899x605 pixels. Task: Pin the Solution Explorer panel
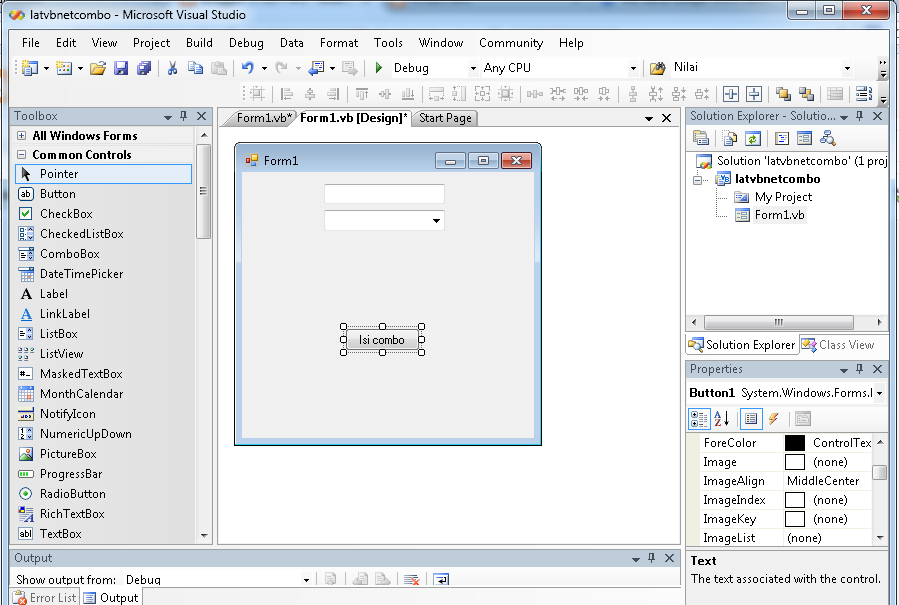coord(860,115)
